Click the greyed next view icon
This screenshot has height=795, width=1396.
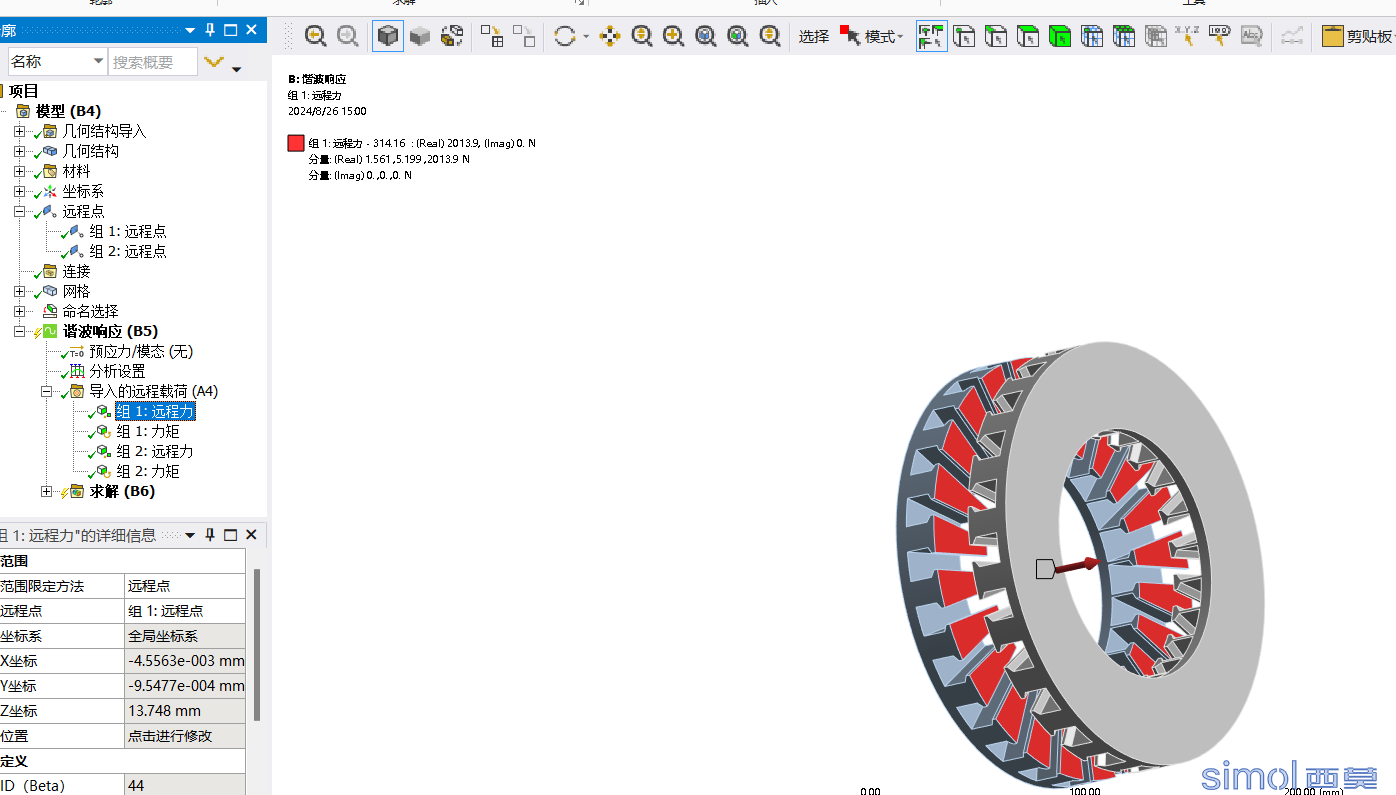pos(348,36)
